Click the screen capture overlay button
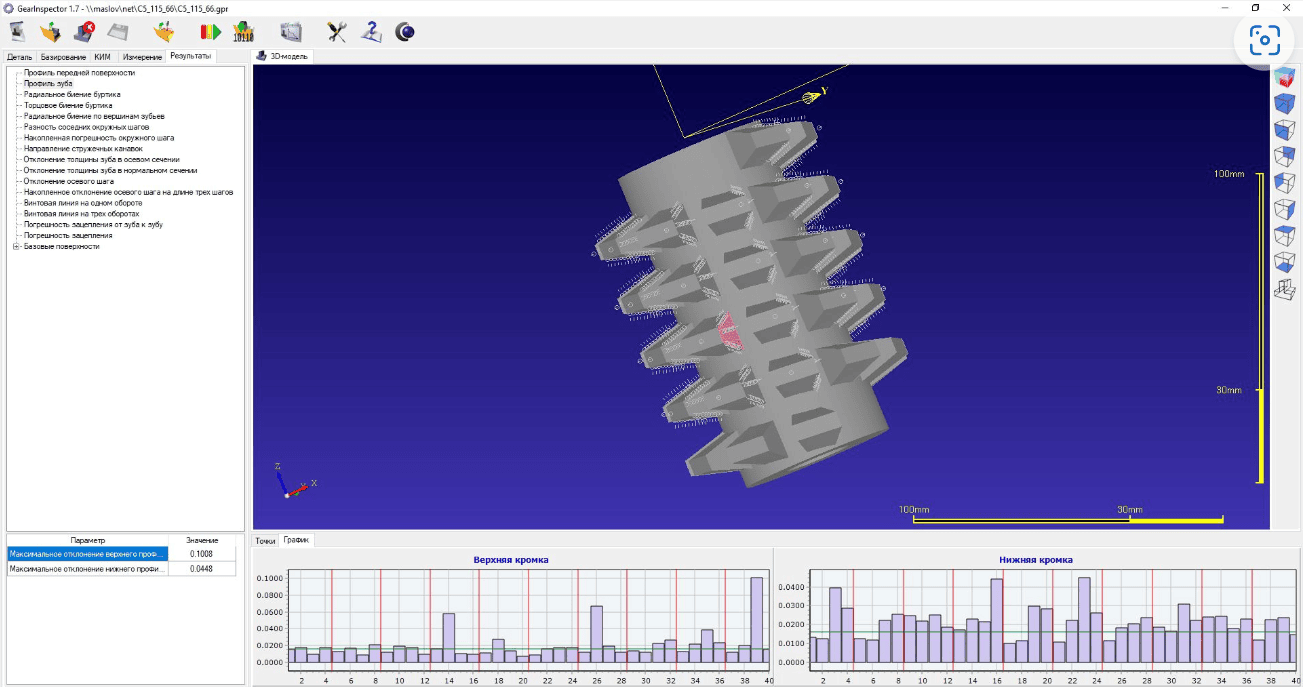 click(x=1265, y=40)
